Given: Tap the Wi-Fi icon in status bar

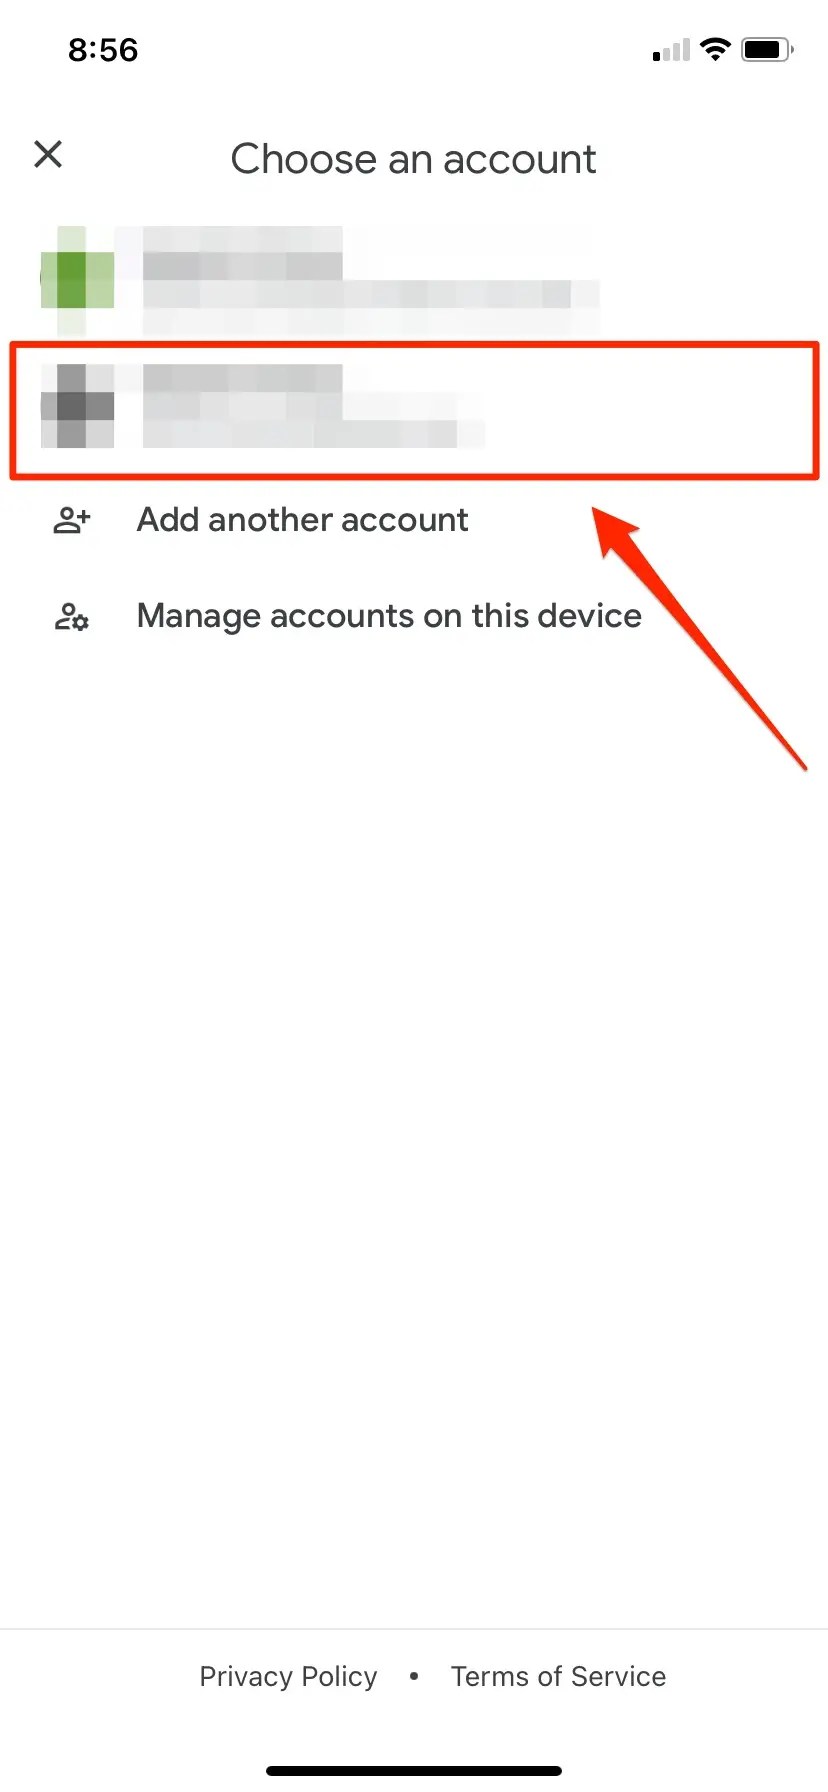Looking at the screenshot, I should (715, 49).
